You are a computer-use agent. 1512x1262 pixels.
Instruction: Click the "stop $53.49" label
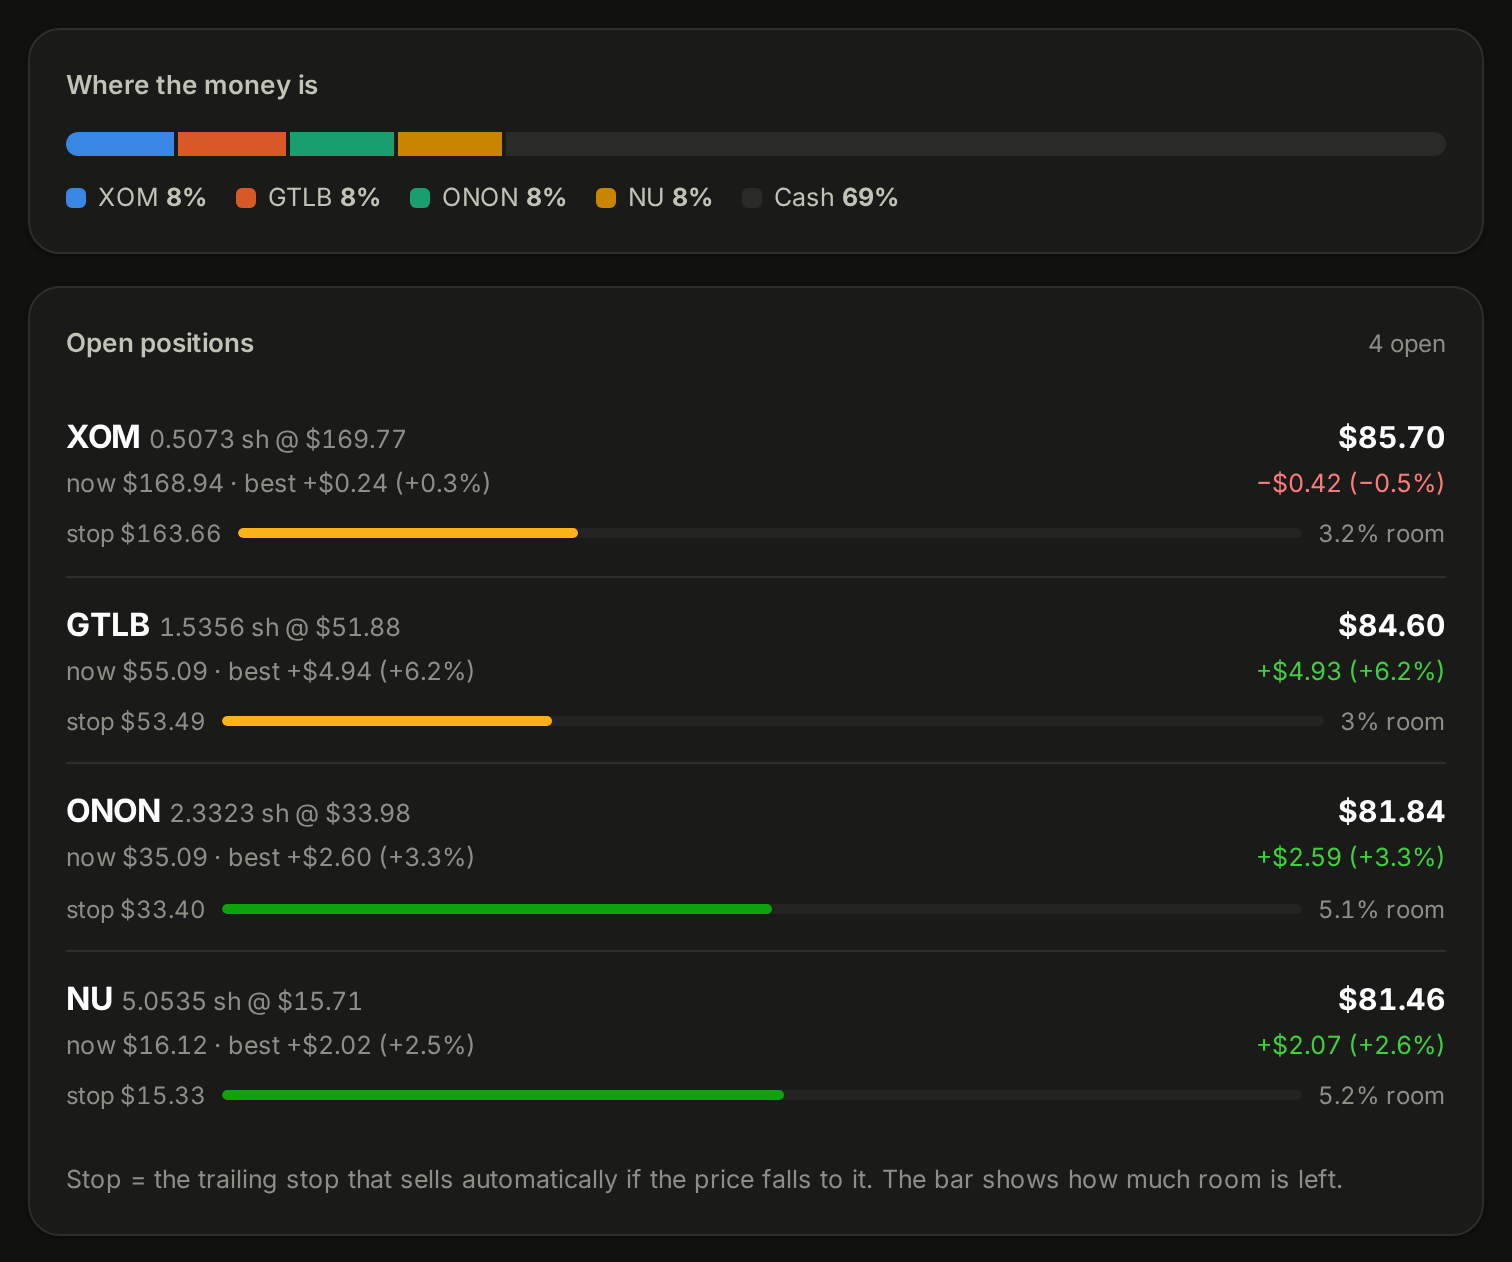pyautogui.click(x=135, y=722)
